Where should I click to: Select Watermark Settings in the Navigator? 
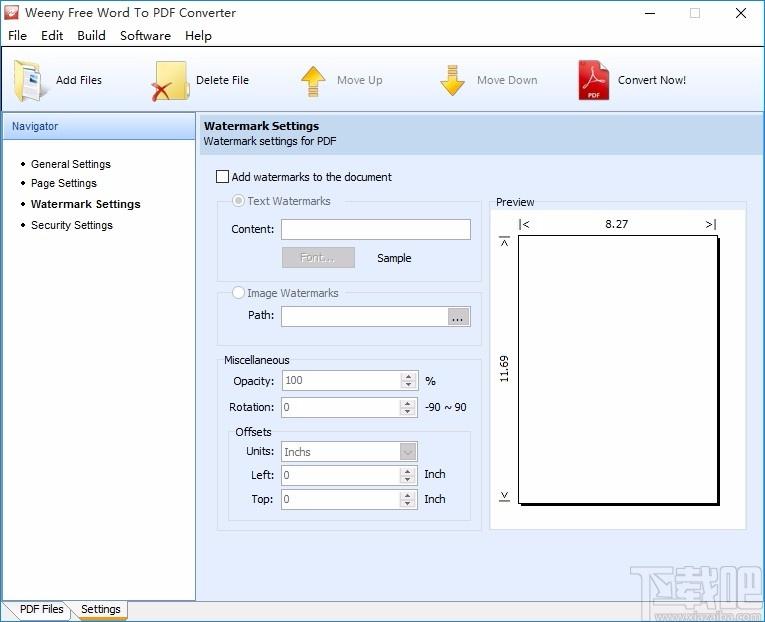85,204
